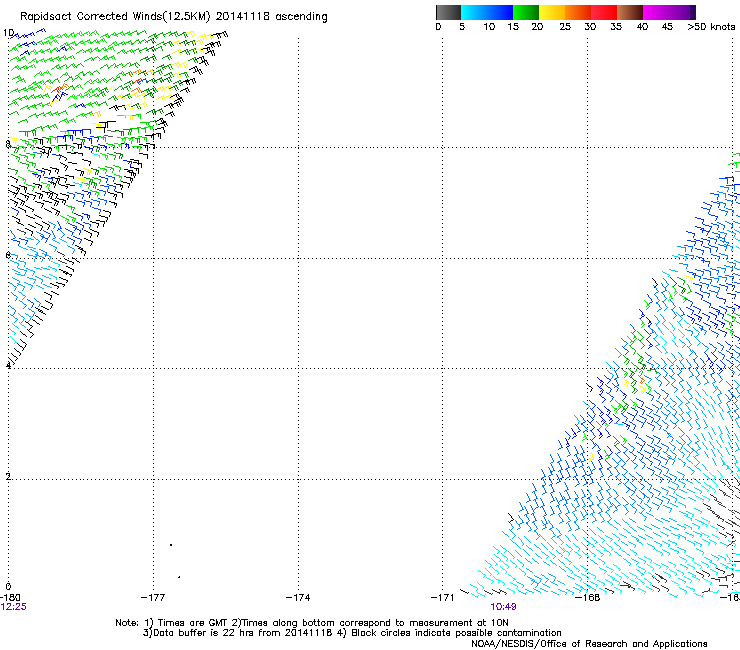740x650 pixels.
Task: Click the '25' legend scale label
Action: pos(565,27)
